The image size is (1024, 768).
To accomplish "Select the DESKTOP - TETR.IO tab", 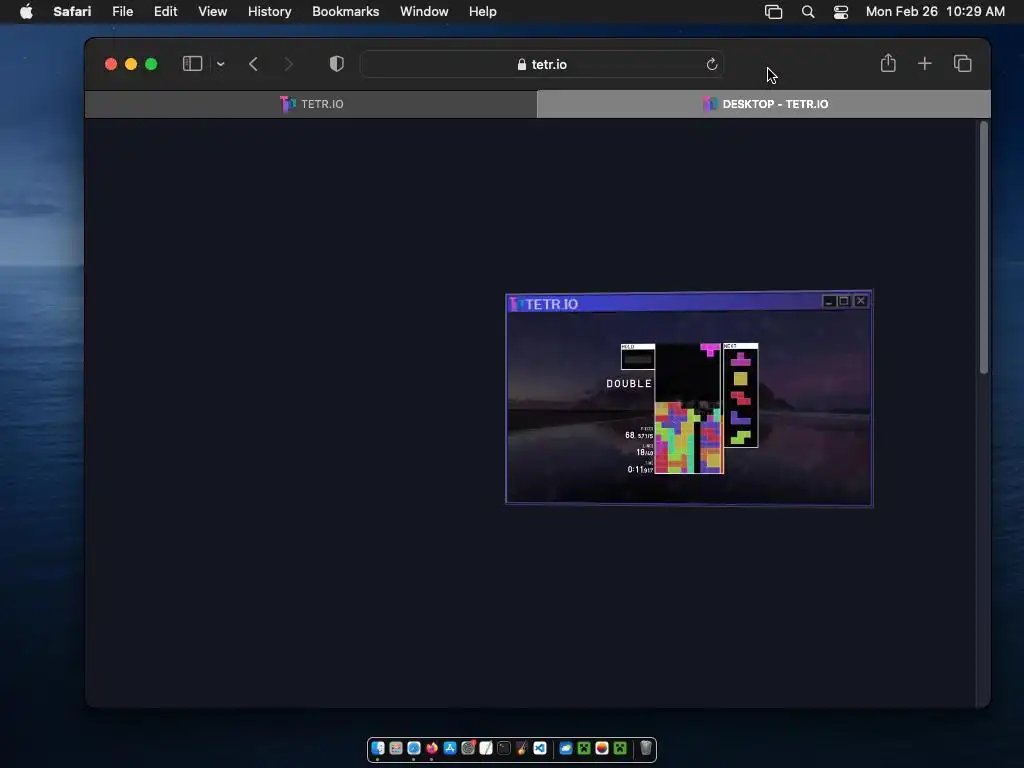I will tap(764, 104).
